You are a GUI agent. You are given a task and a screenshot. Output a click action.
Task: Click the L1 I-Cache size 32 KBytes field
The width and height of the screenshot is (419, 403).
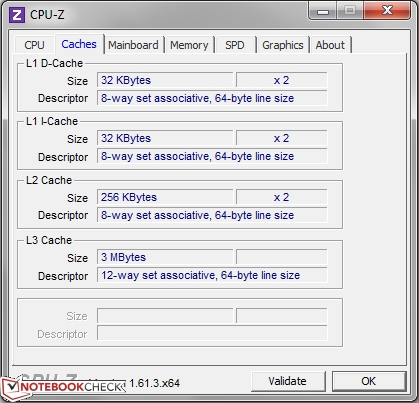(x=165, y=138)
